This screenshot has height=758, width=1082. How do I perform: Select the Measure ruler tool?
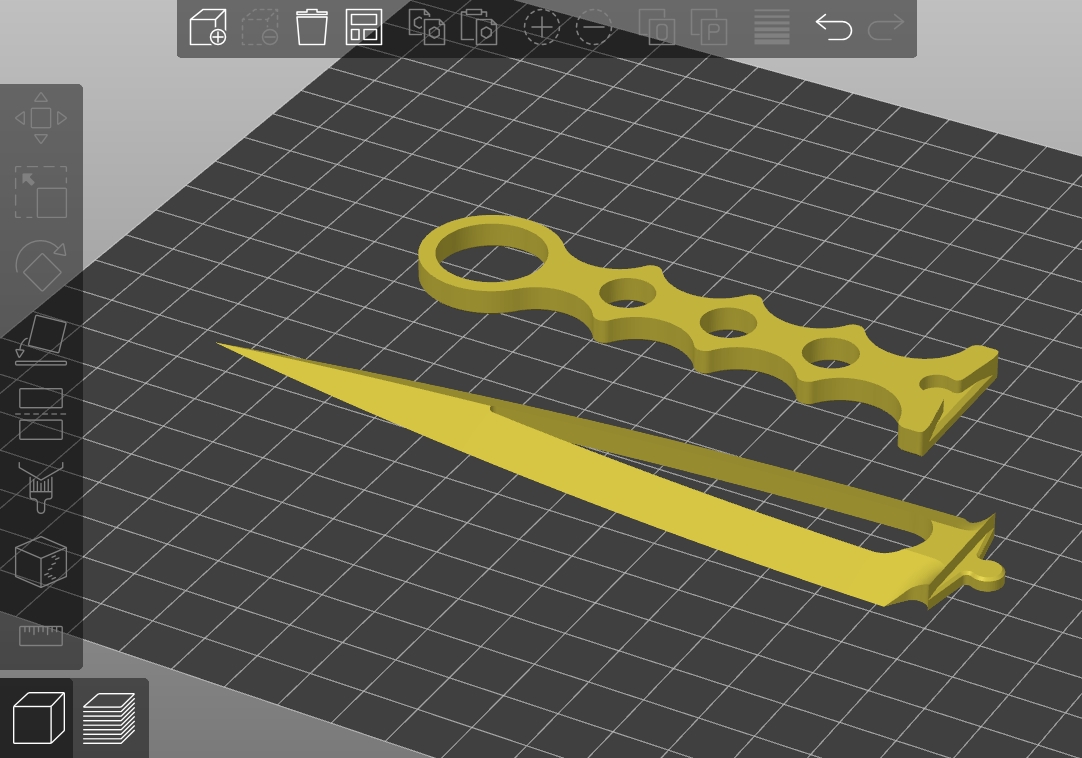pyautogui.click(x=41, y=636)
